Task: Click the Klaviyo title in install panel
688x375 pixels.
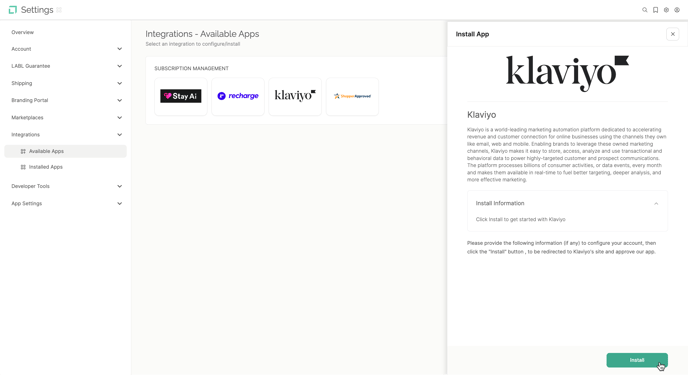Action: (481, 115)
